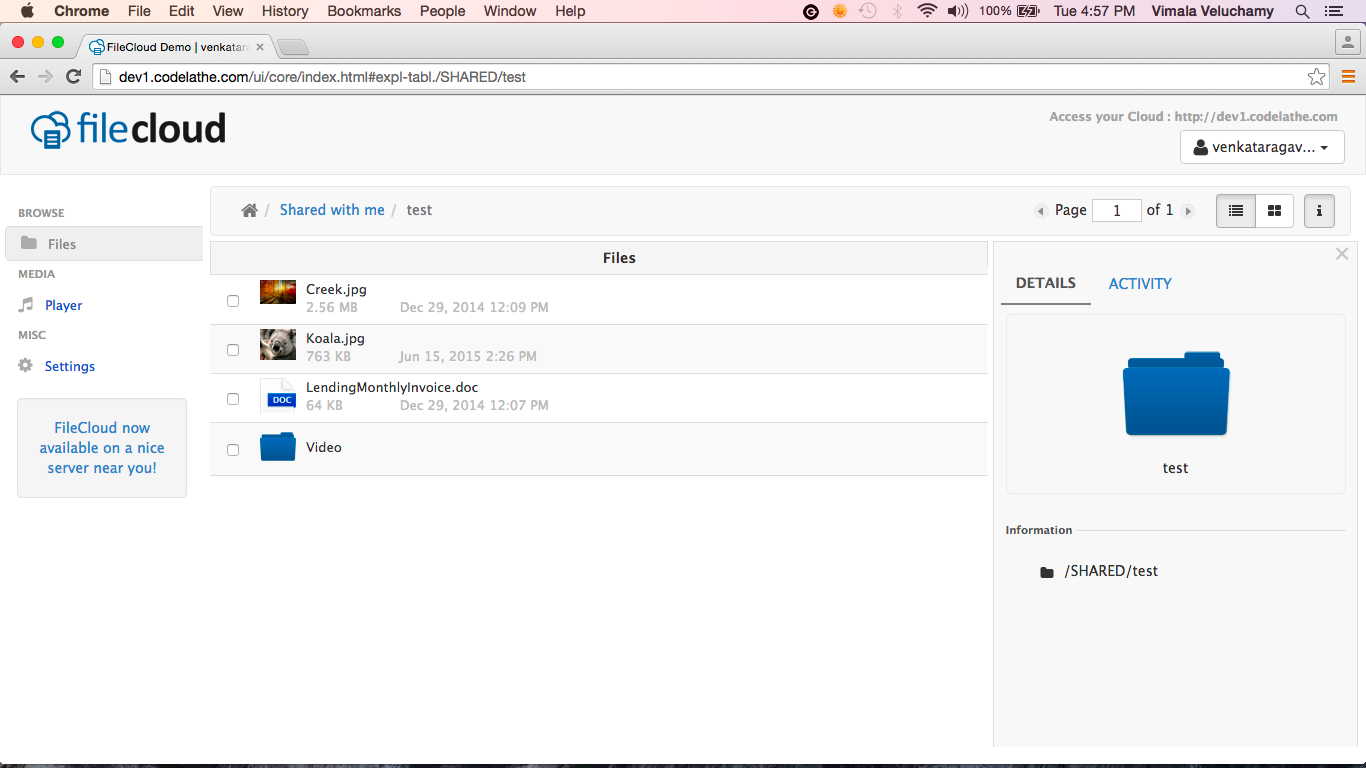1366x768 pixels.
Task: Click the DOC file icon for LendingMonthlyInvoice
Action: (x=278, y=396)
